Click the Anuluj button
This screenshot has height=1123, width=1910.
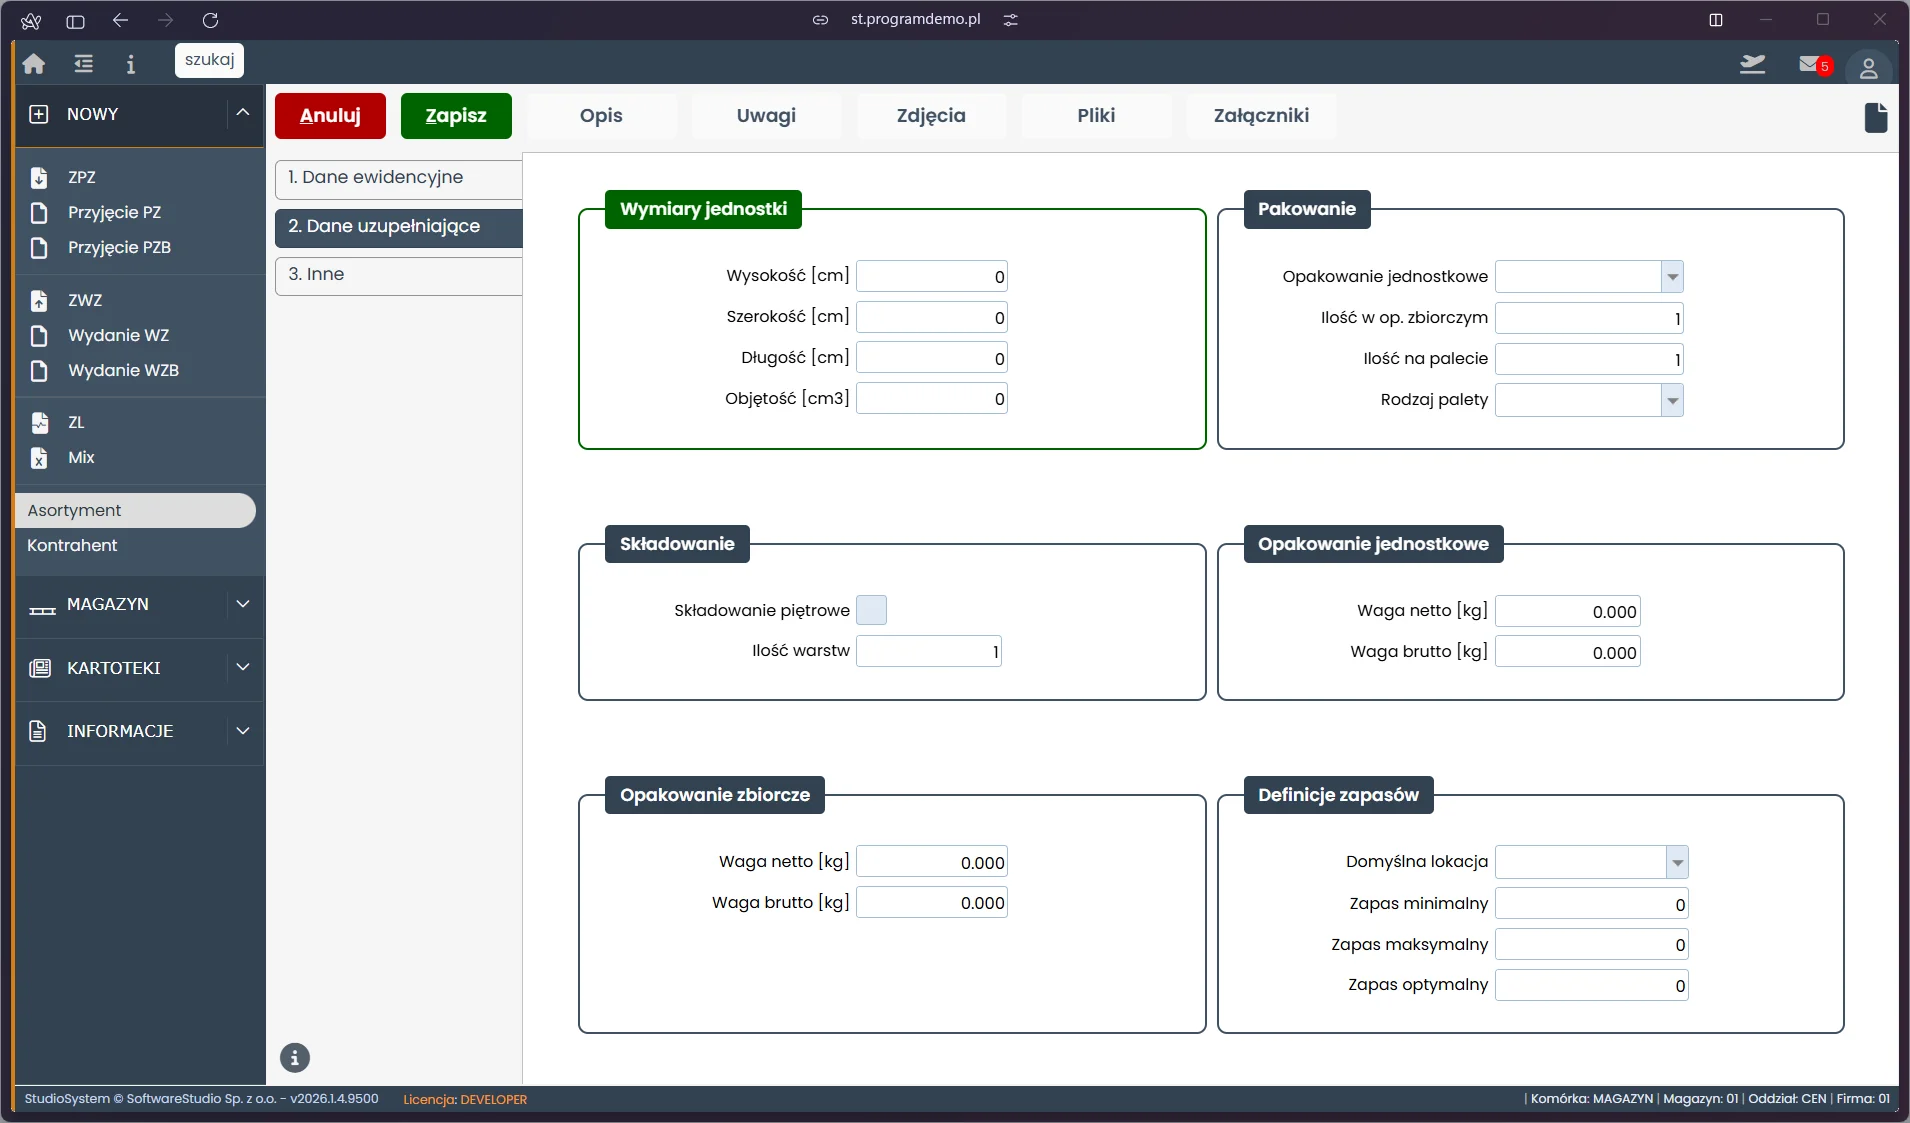(330, 116)
